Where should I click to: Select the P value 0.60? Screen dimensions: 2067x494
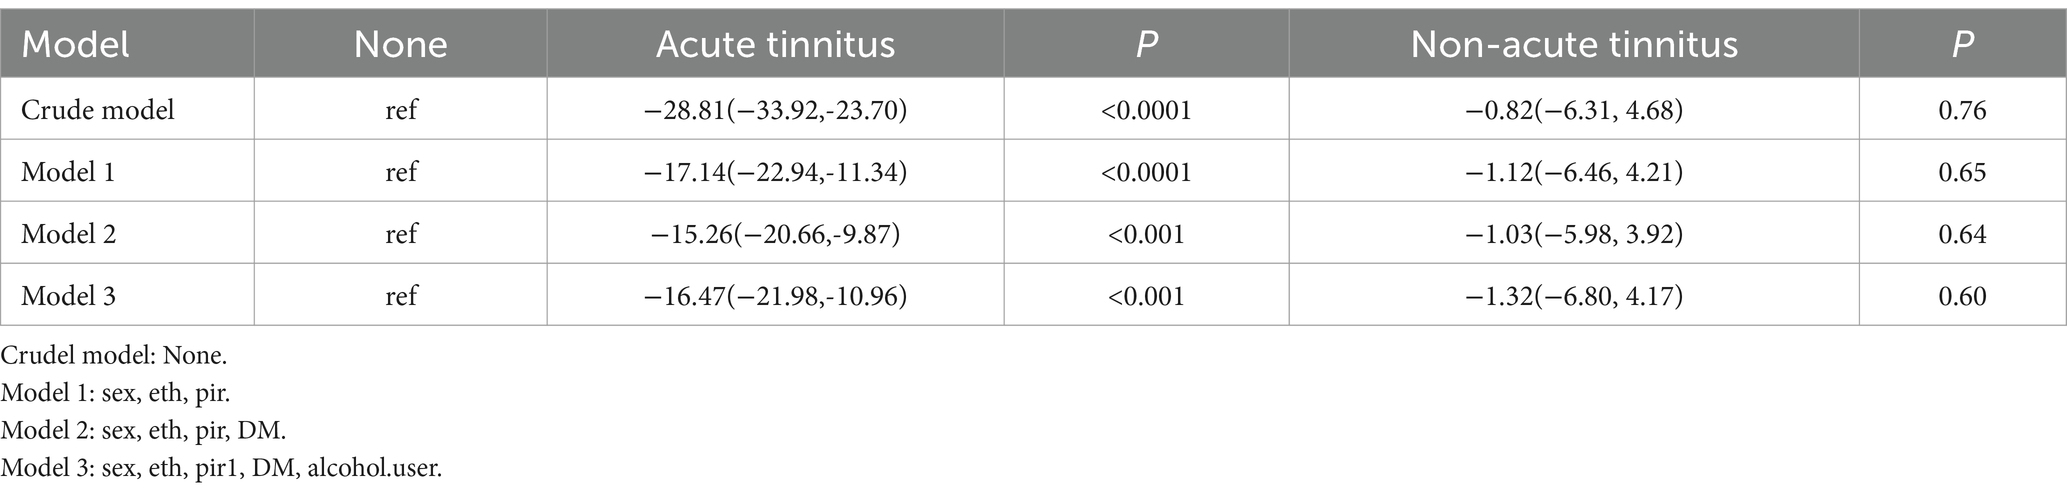pyautogui.click(x=1962, y=296)
